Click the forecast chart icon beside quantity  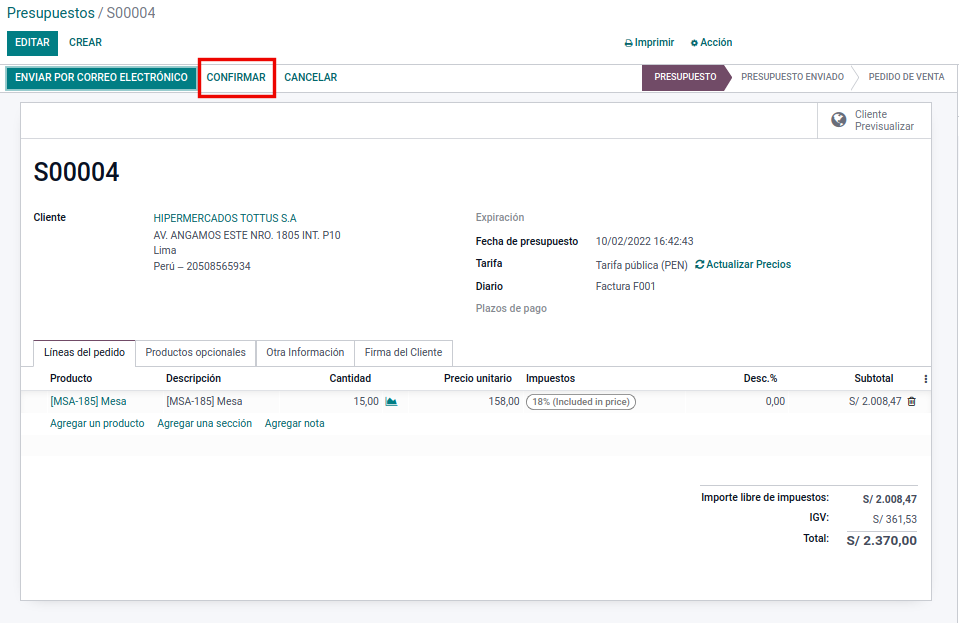click(x=391, y=402)
